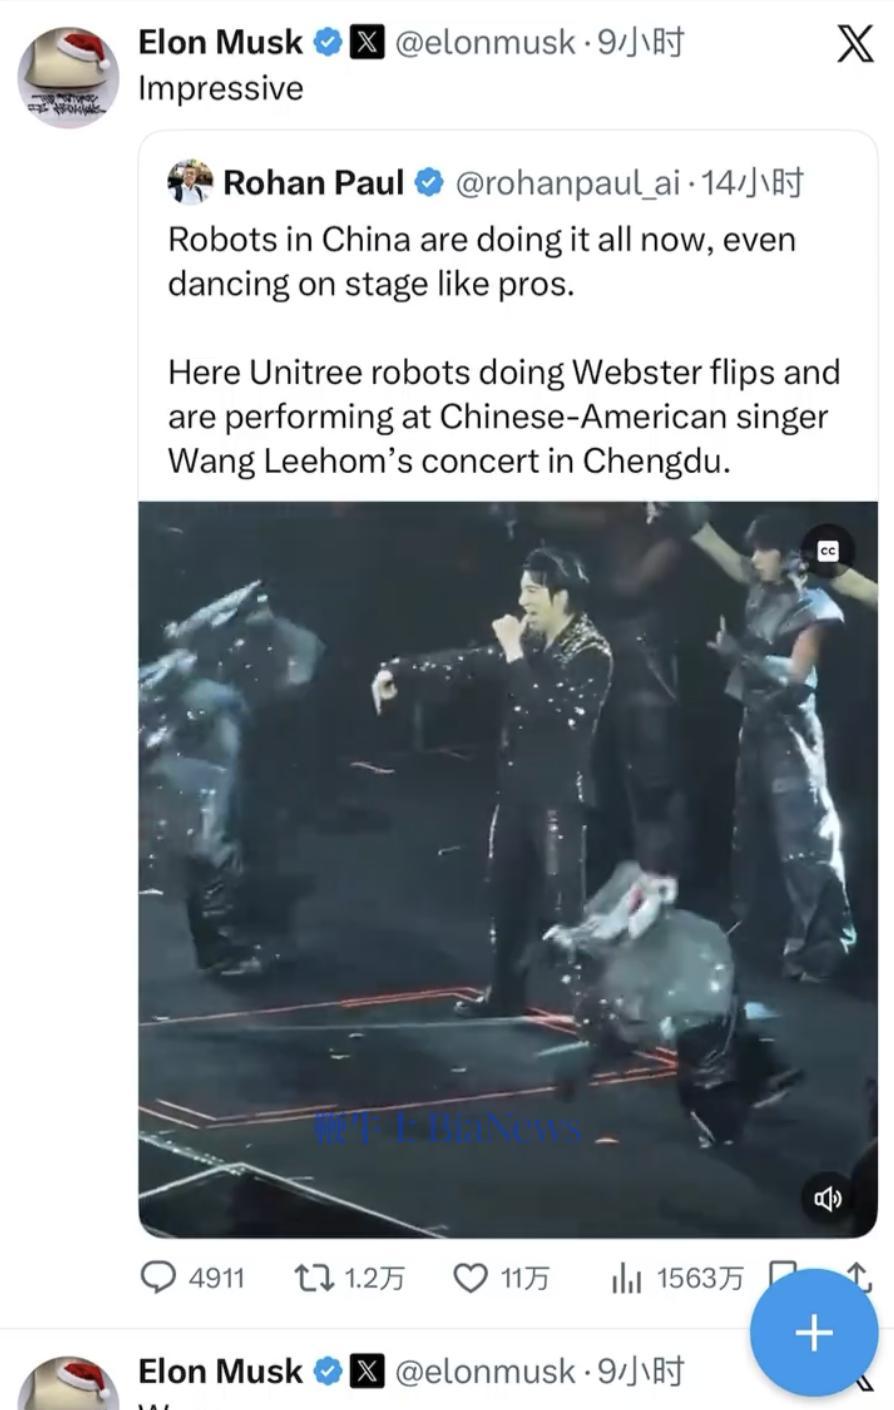Like the post via the heart icon
This screenshot has height=1410, width=894.
[x=470, y=1278]
